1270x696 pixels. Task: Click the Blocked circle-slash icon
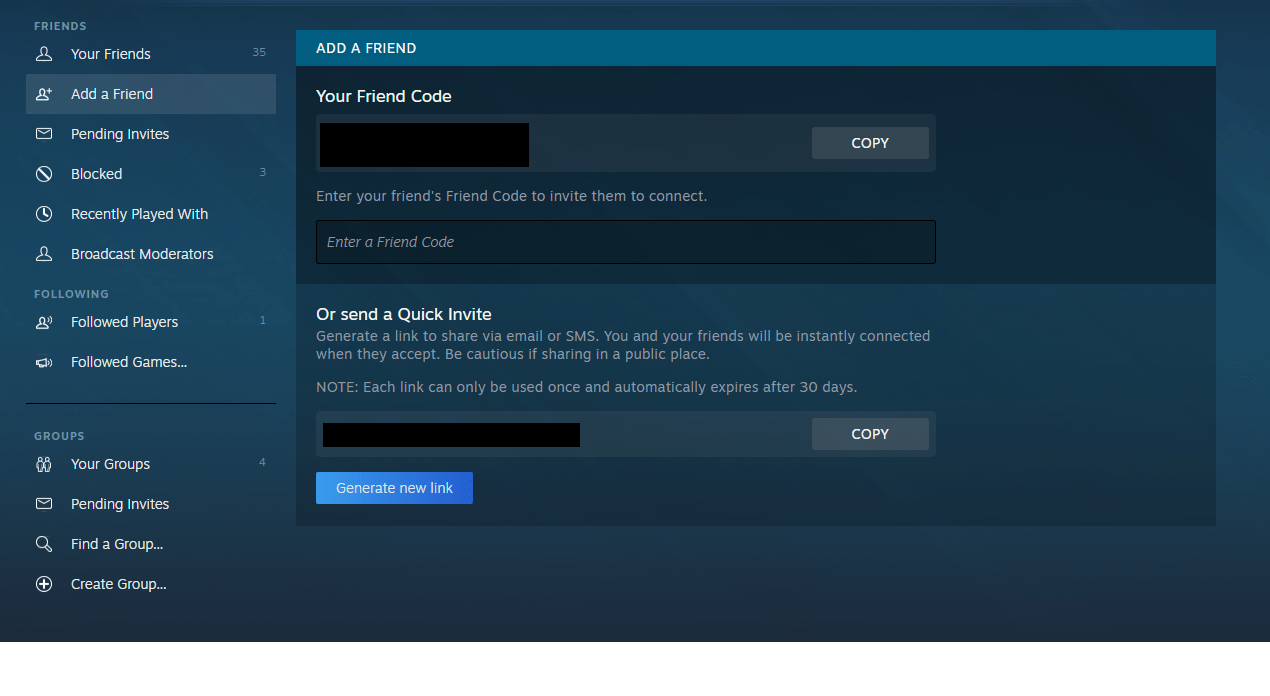(44, 174)
